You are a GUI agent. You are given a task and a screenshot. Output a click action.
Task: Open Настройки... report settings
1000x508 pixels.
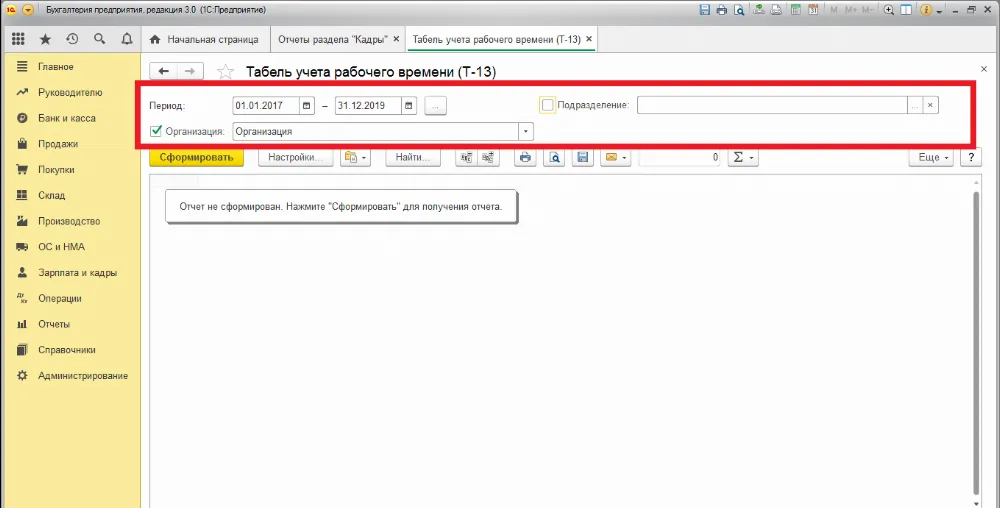pyautogui.click(x=295, y=157)
